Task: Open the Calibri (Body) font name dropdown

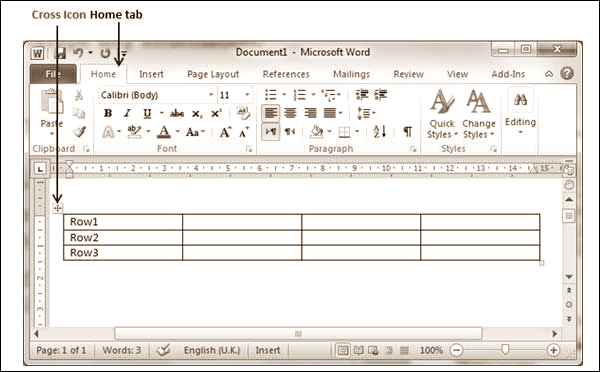Action: pyautogui.click(x=211, y=95)
